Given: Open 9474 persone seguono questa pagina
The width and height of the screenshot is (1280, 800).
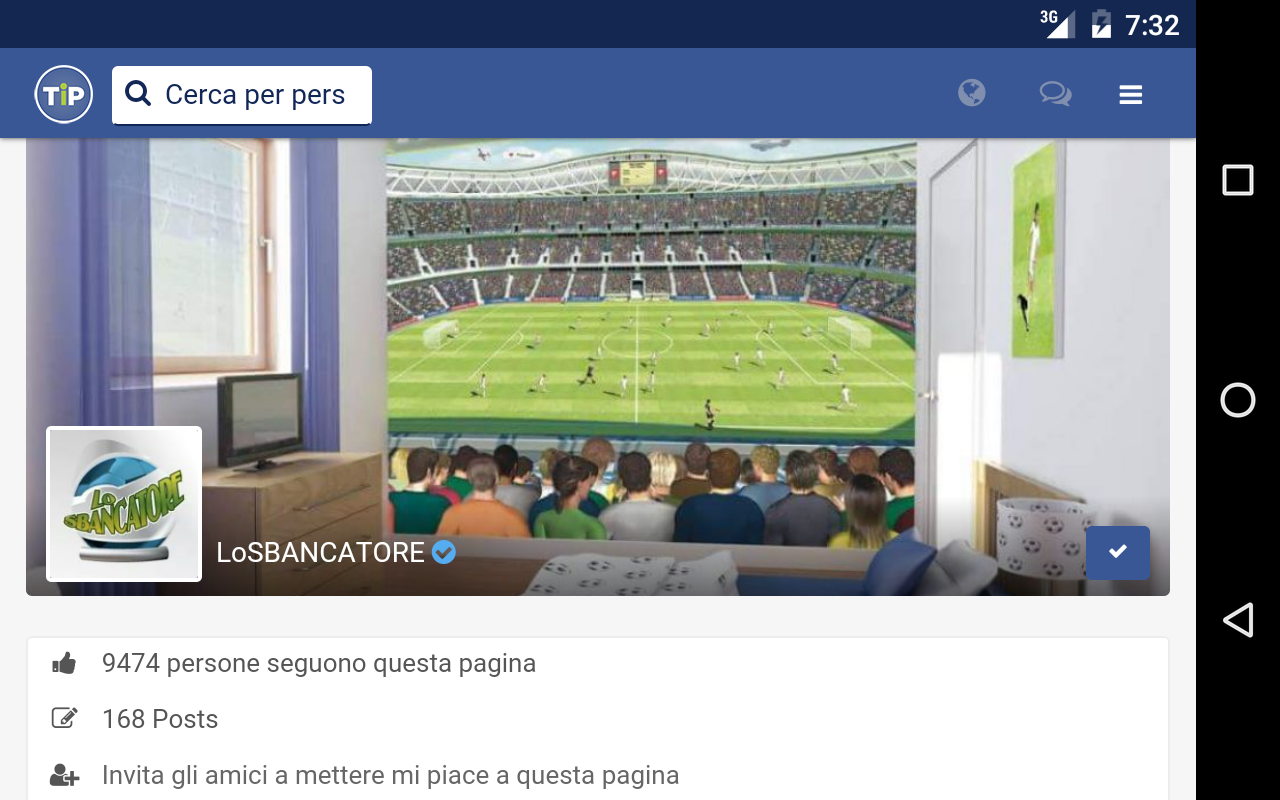Looking at the screenshot, I should [x=319, y=663].
